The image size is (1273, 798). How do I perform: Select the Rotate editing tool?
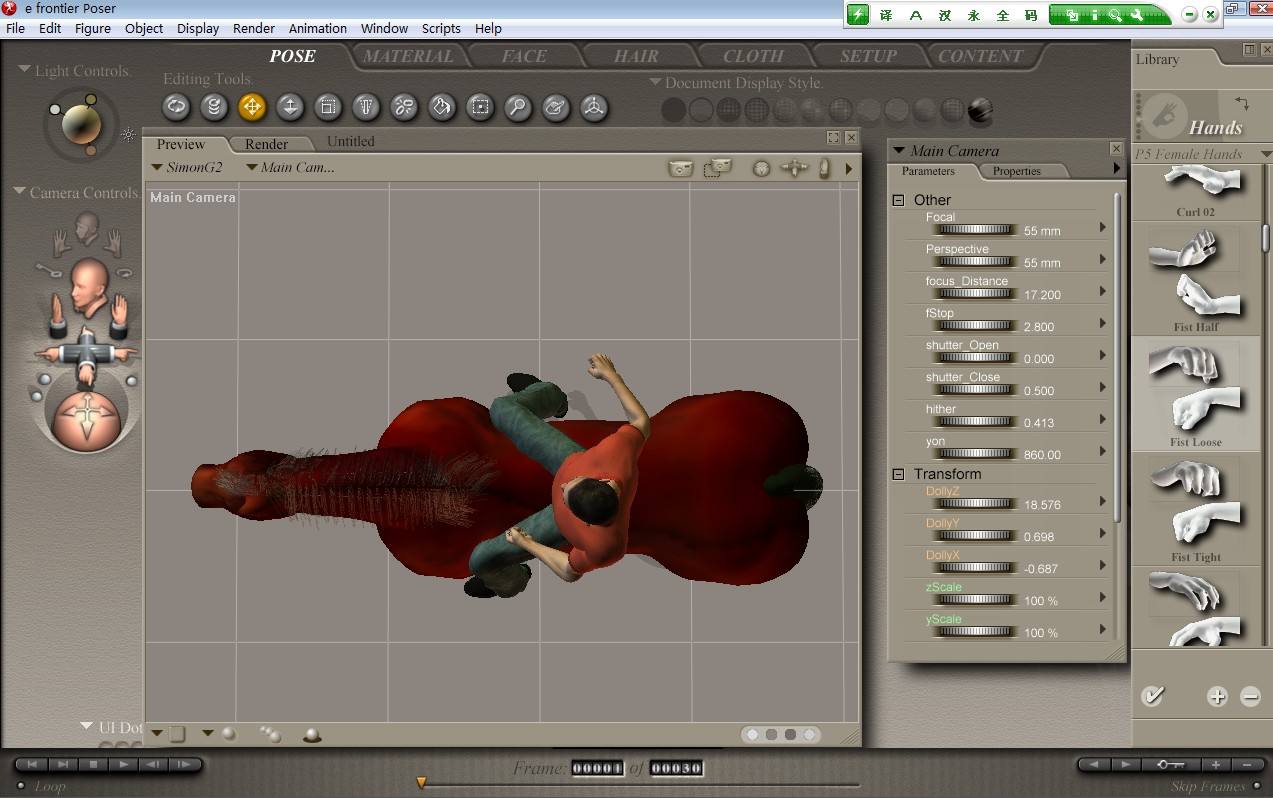[x=176, y=107]
